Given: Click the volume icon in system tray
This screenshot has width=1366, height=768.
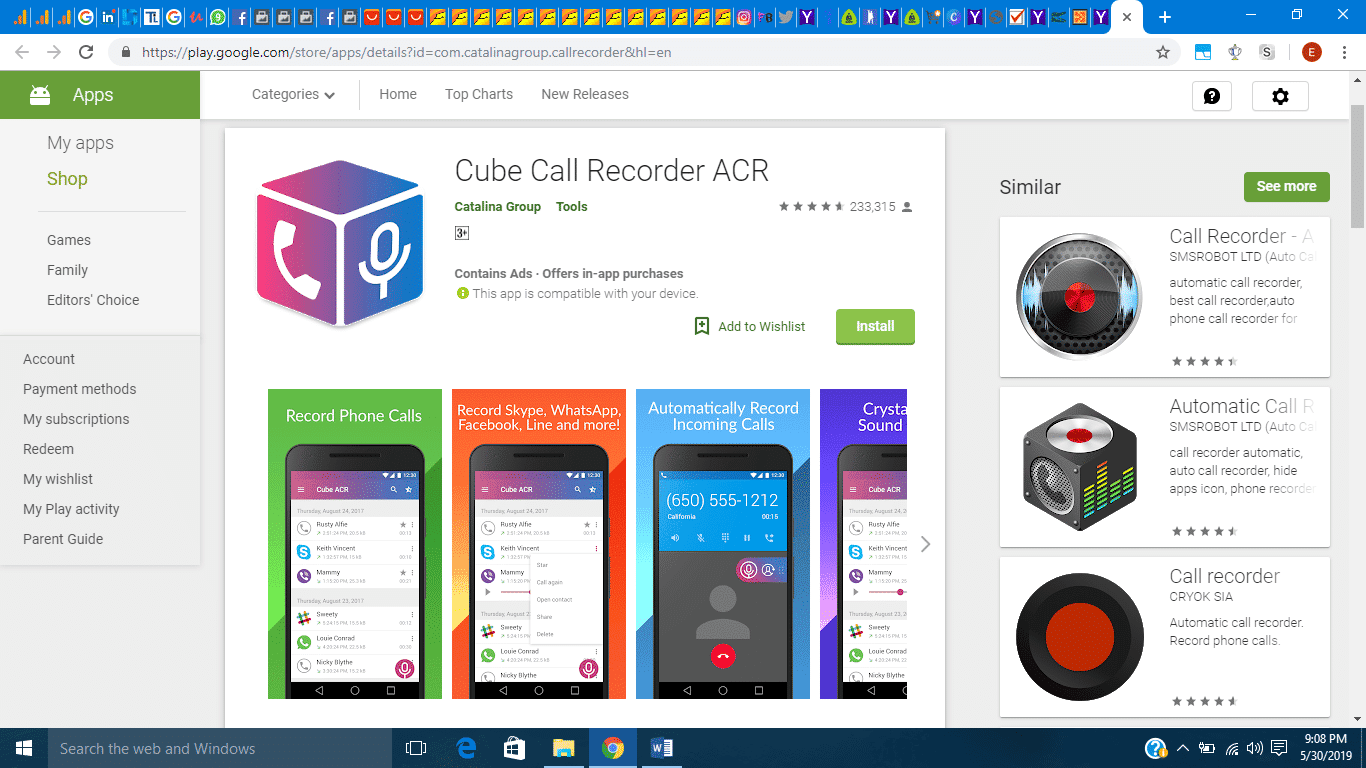Looking at the screenshot, I should tap(1254, 748).
